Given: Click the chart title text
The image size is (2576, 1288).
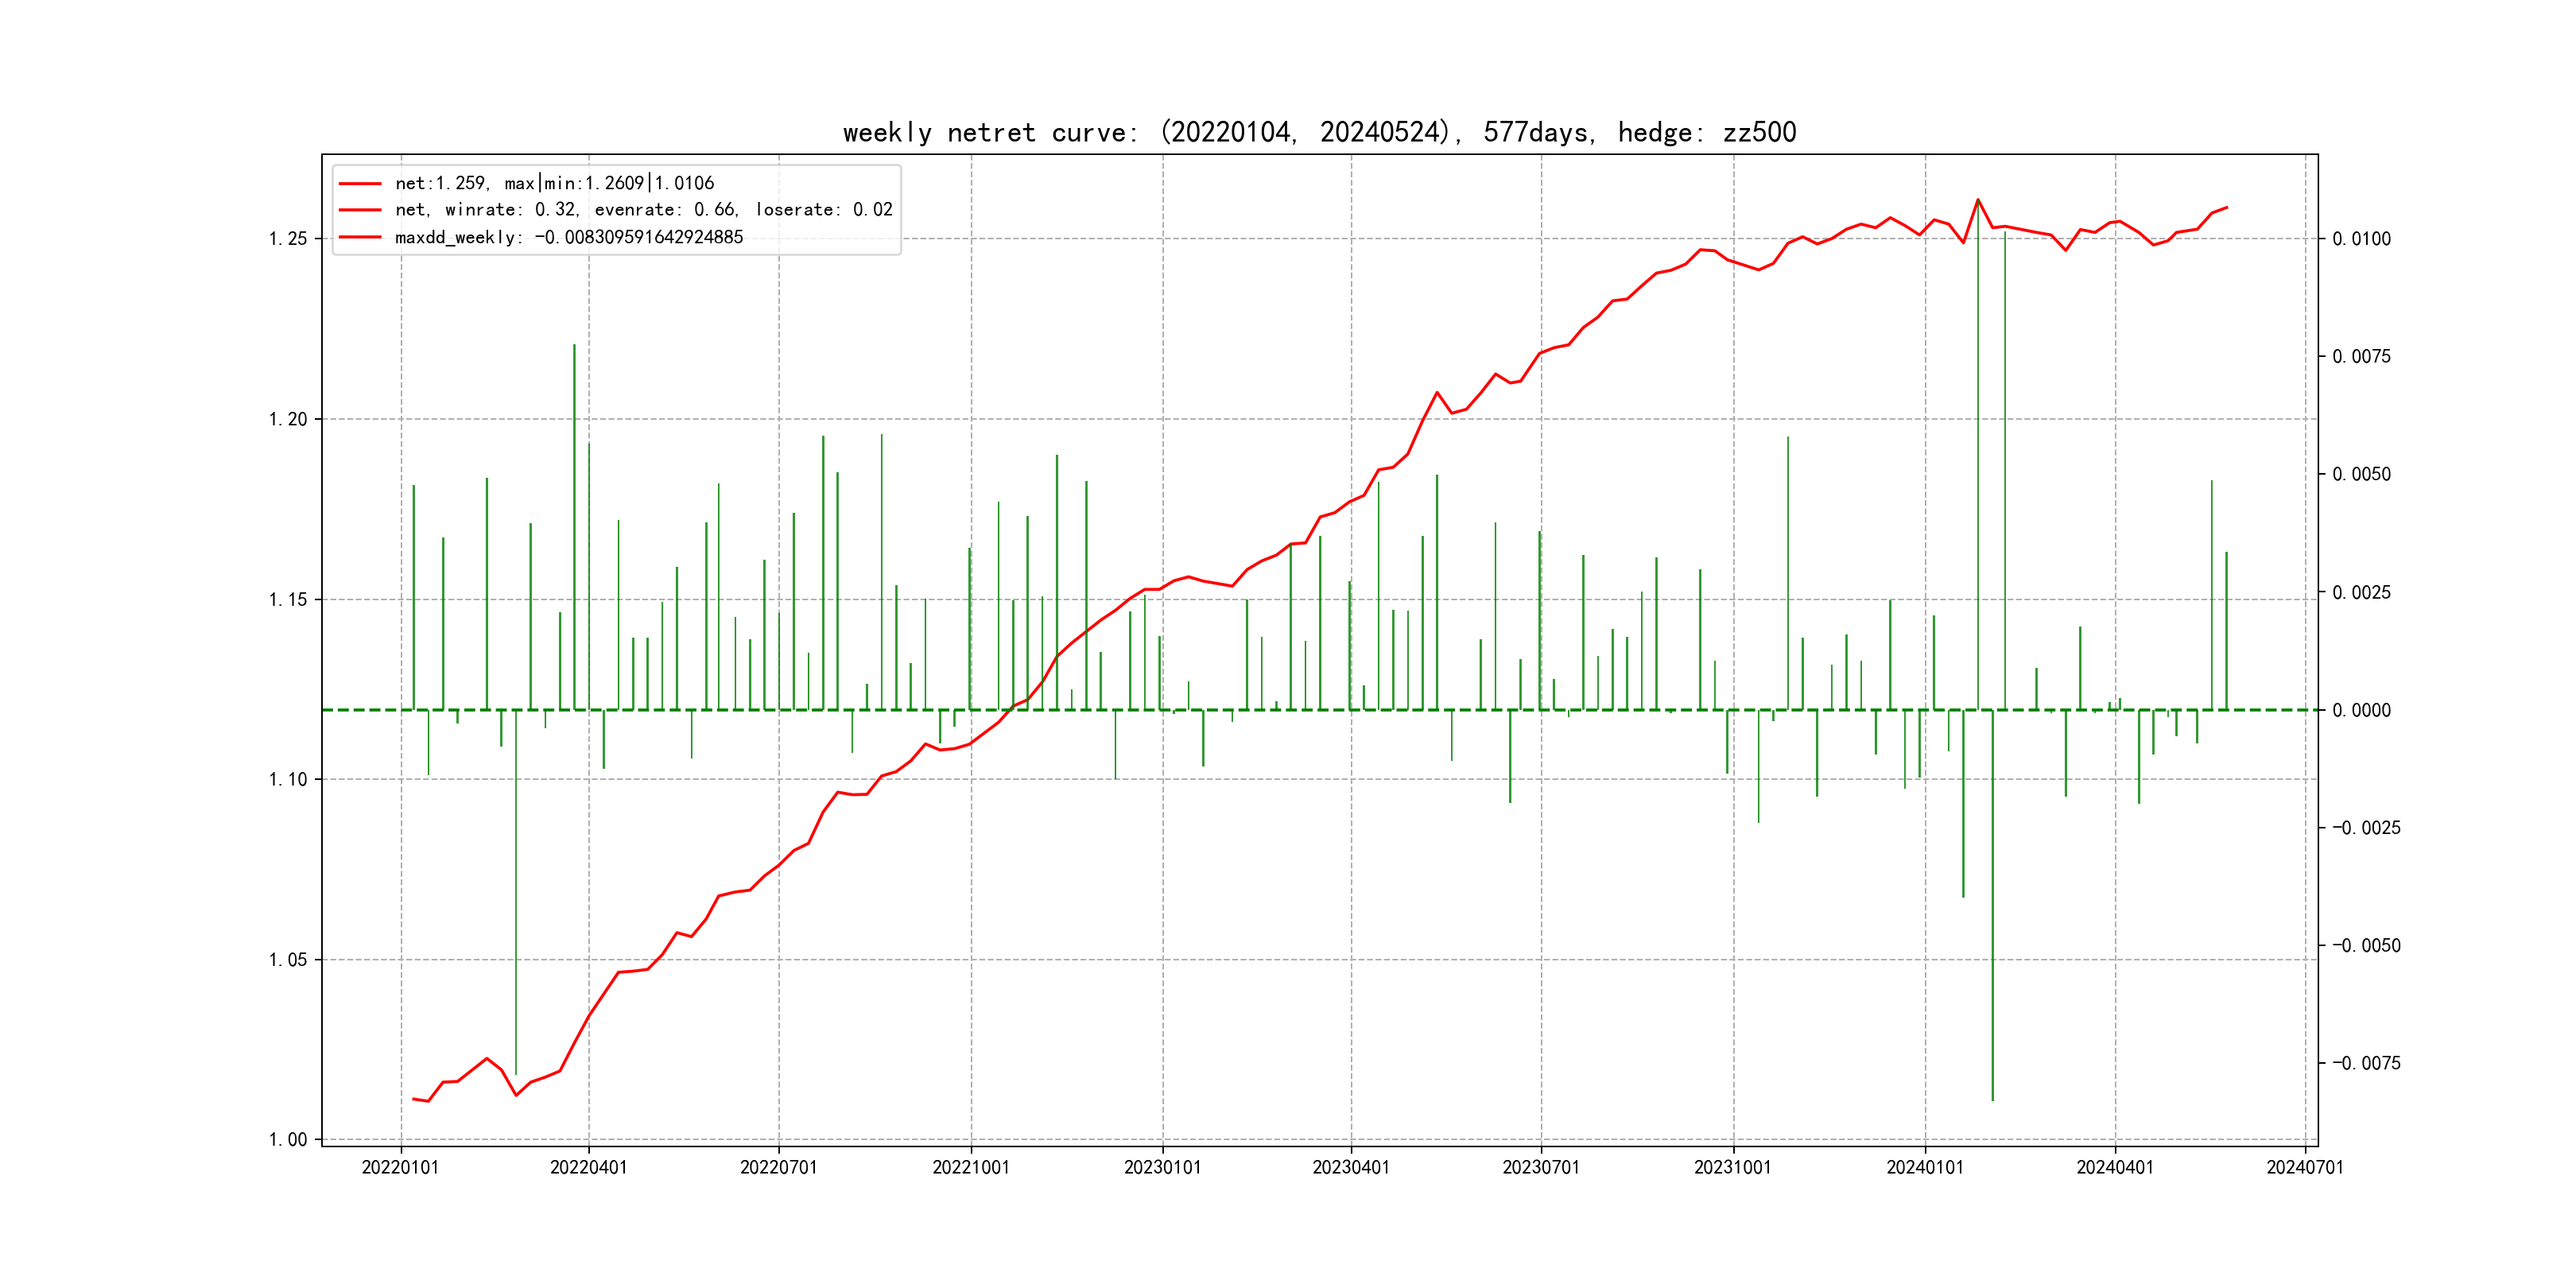Looking at the screenshot, I should 1319,132.
